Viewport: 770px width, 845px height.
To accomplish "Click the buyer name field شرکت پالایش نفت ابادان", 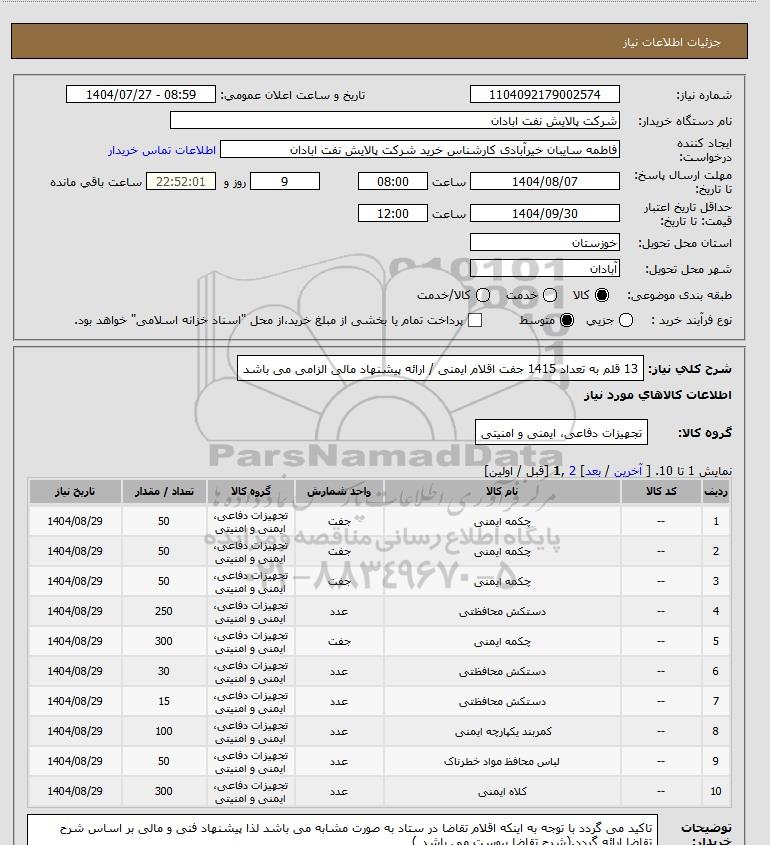I will pyautogui.click(x=394, y=120).
